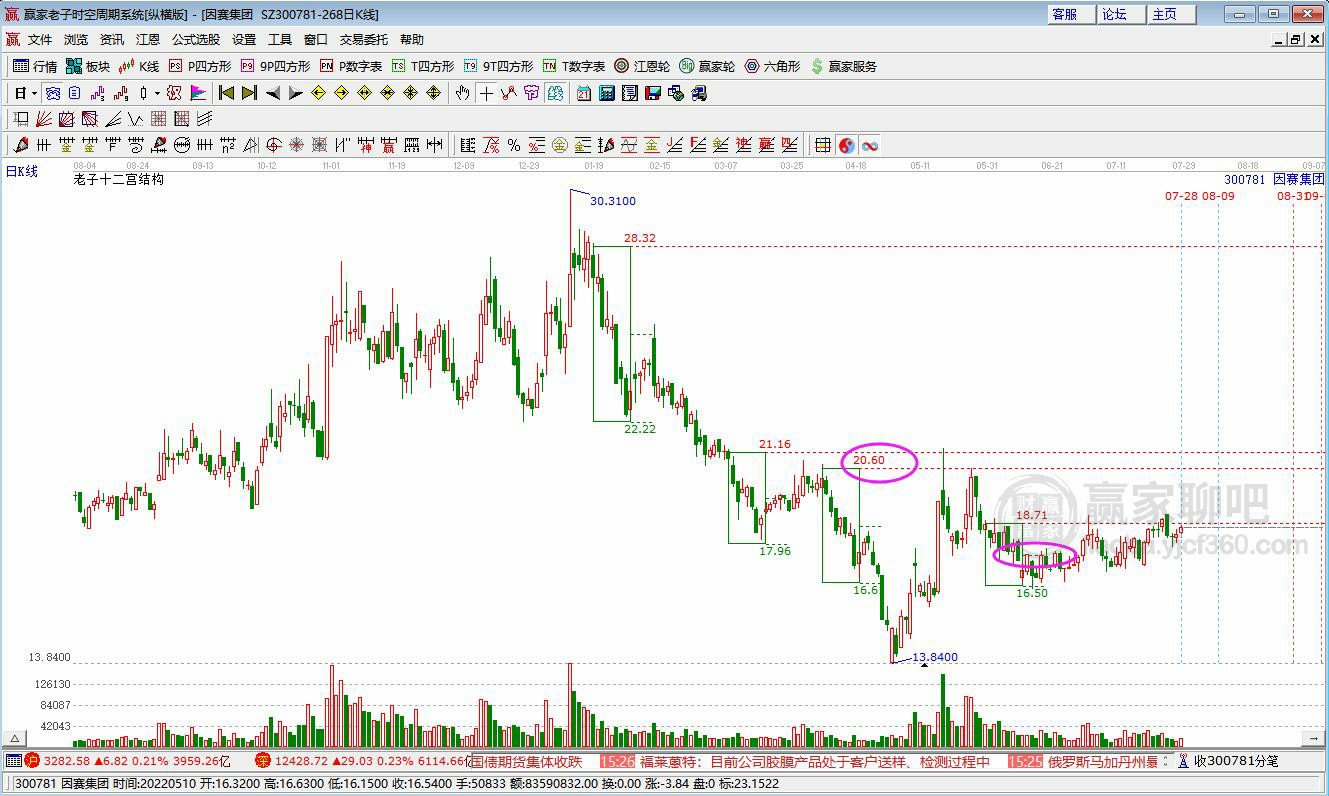This screenshot has width=1329, height=796.
Task: Select the rectangle marquee selection tool
Action: [x=21, y=119]
